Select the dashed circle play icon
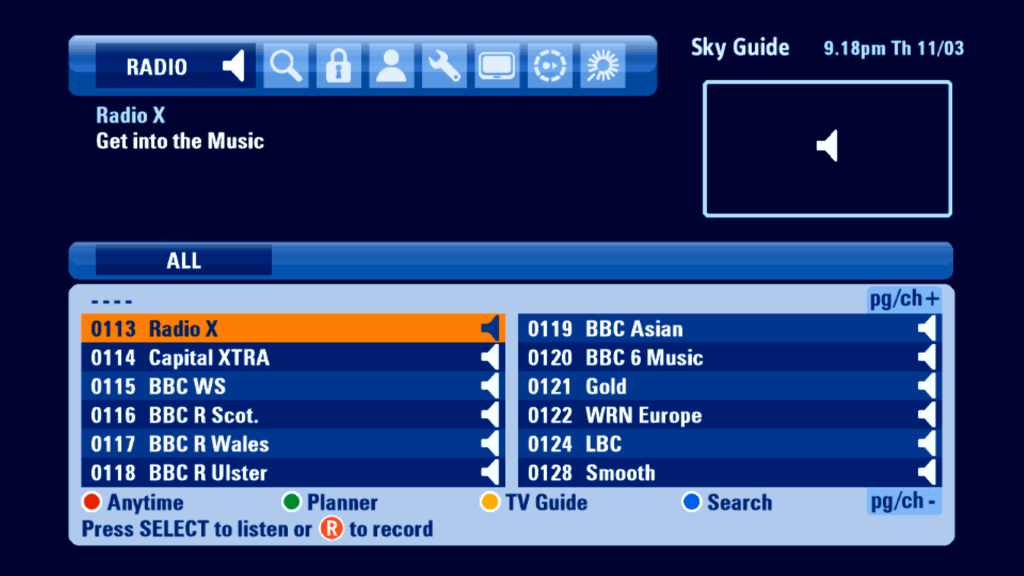1024x576 pixels. click(x=547, y=66)
